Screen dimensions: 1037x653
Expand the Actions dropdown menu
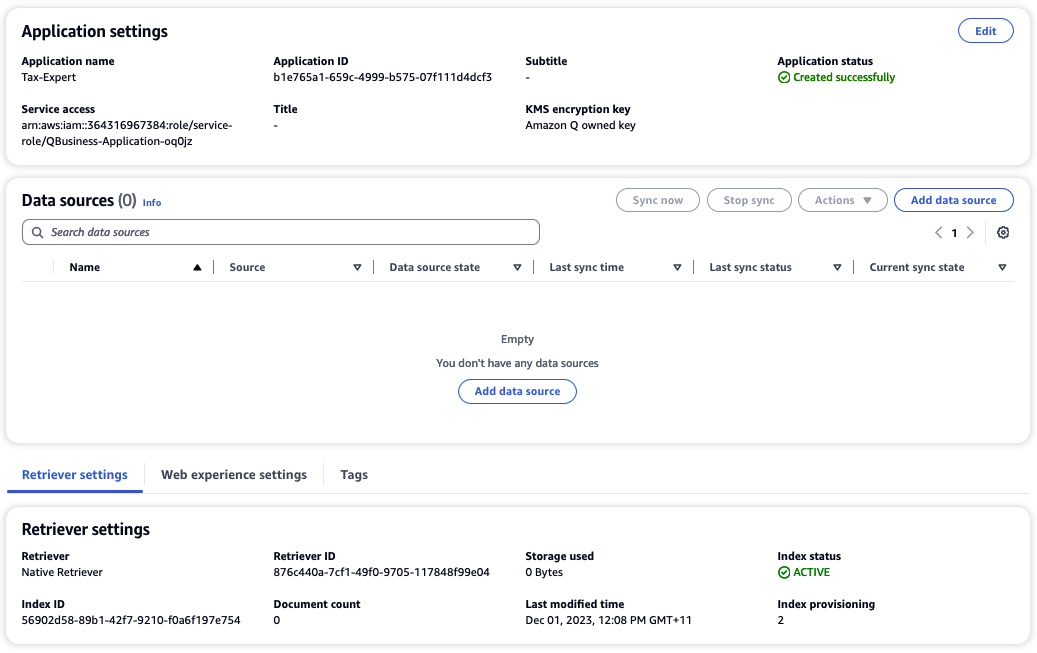tap(843, 200)
